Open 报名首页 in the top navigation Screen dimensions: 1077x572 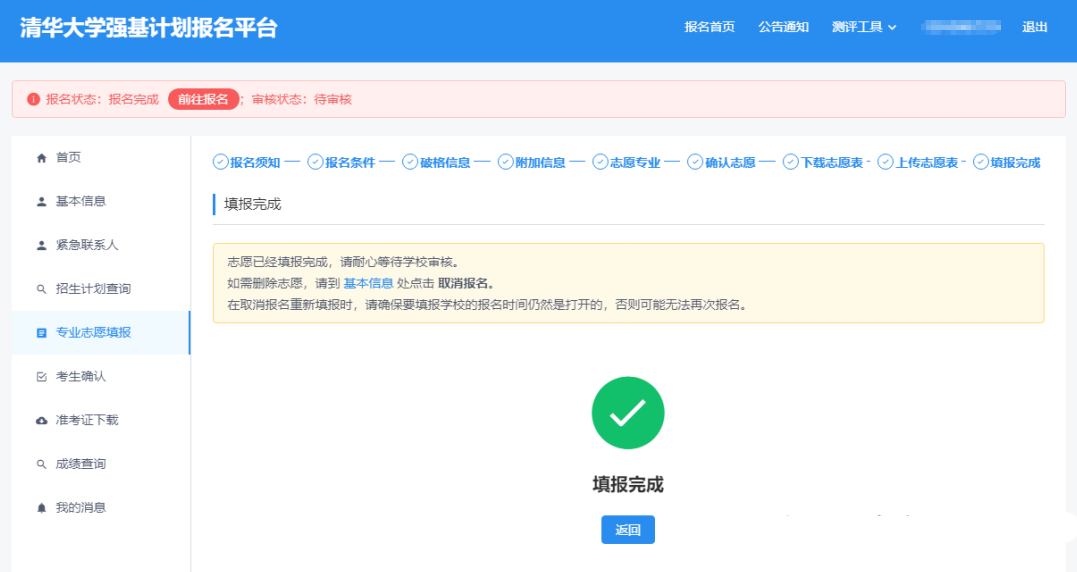point(710,27)
